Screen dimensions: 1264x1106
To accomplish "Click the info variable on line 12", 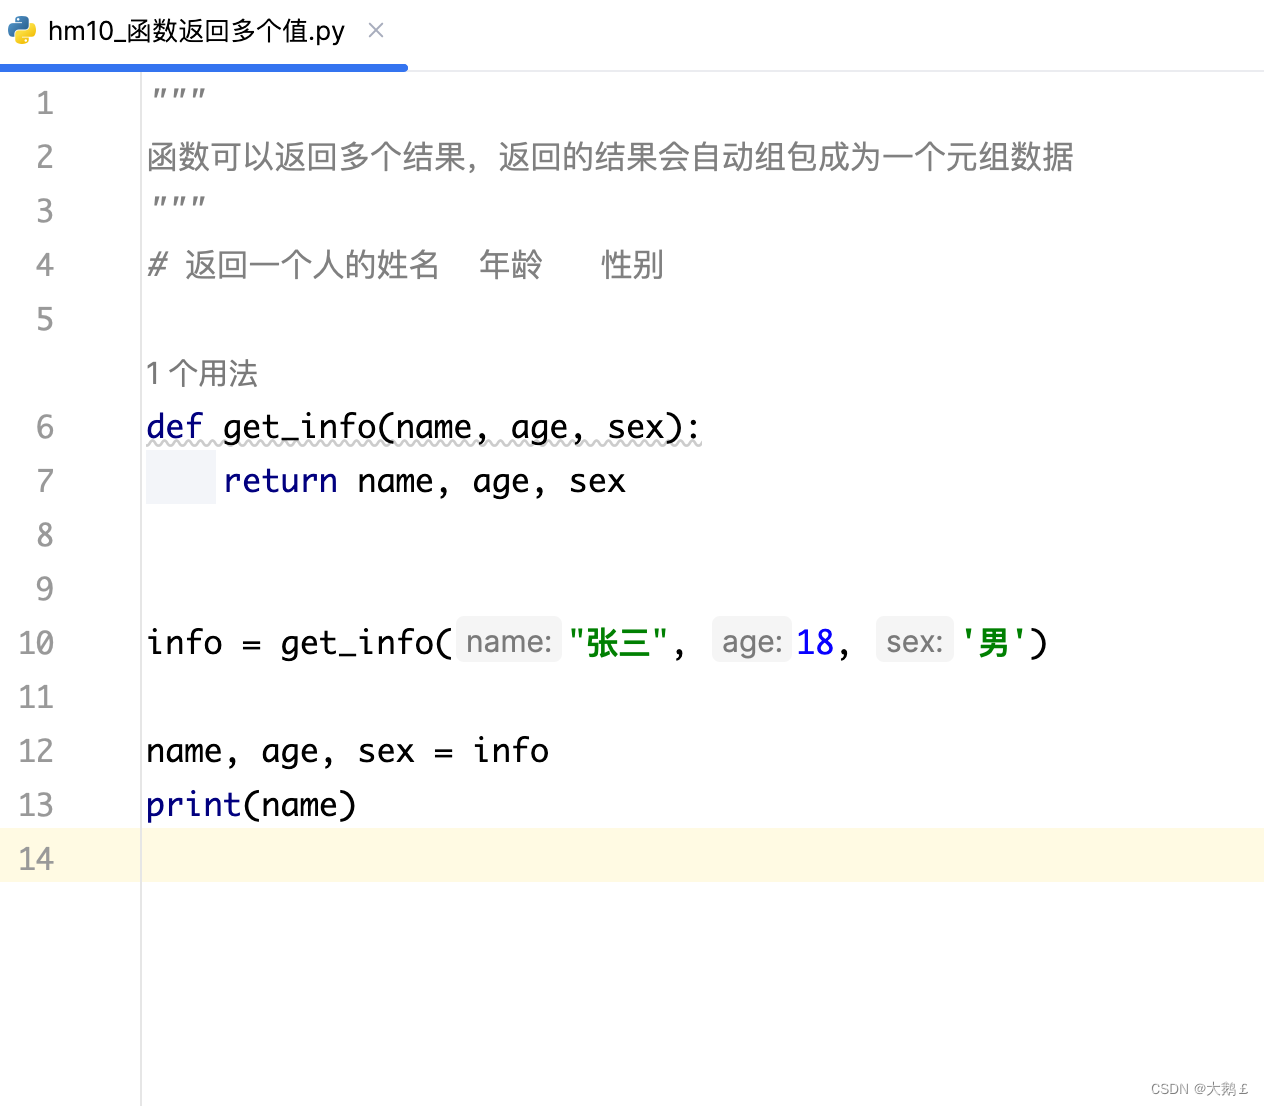I will 510,751.
